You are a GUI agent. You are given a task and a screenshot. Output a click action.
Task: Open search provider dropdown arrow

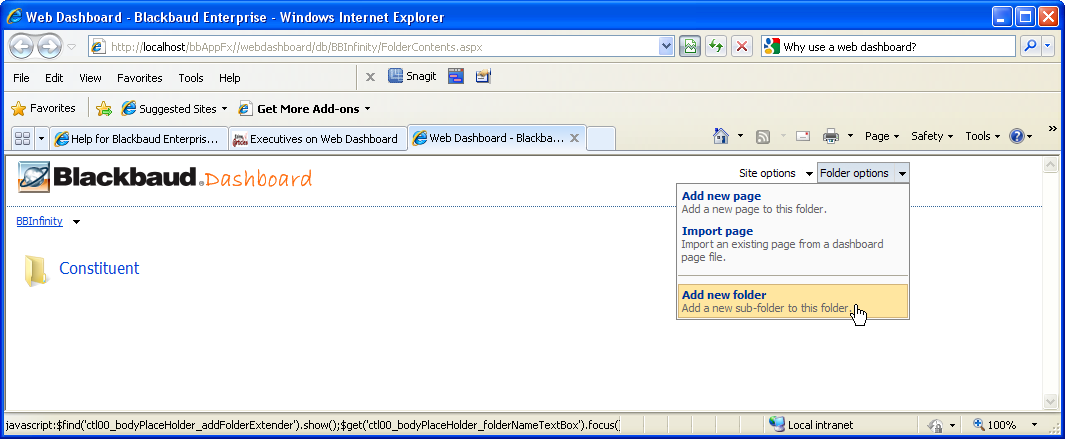1047,47
